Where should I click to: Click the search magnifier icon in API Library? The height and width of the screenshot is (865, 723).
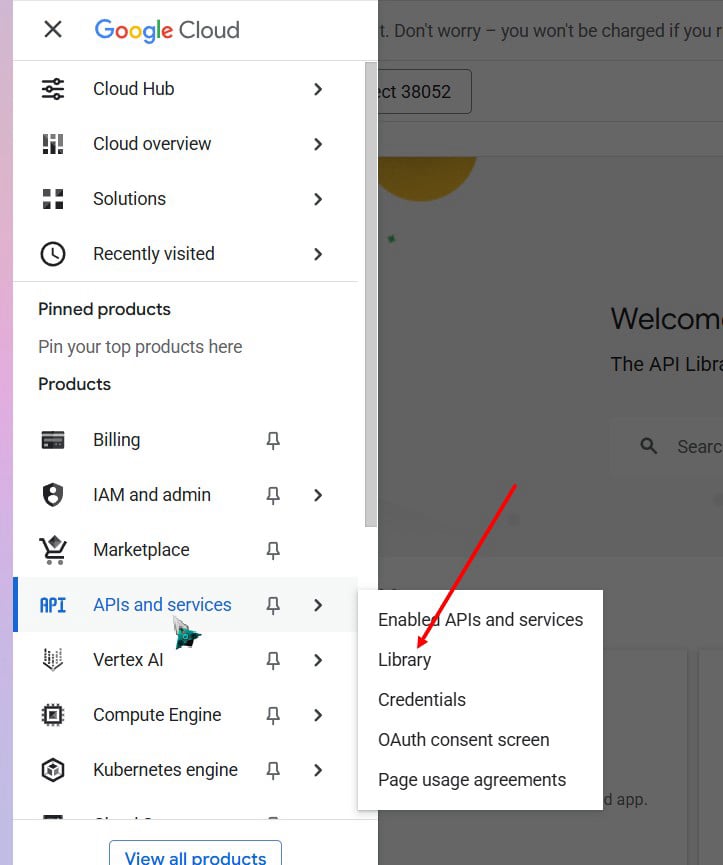649,446
